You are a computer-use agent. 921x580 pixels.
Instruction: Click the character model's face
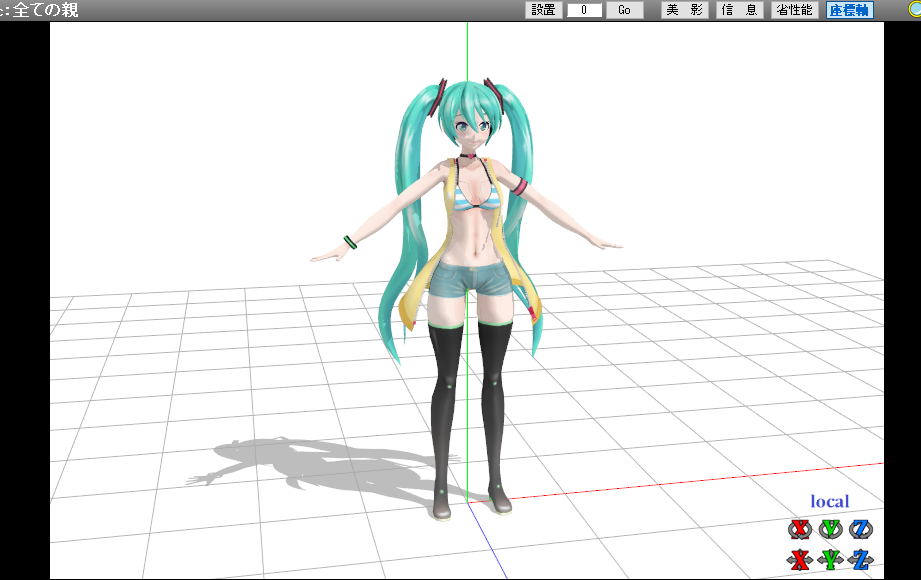click(x=468, y=128)
